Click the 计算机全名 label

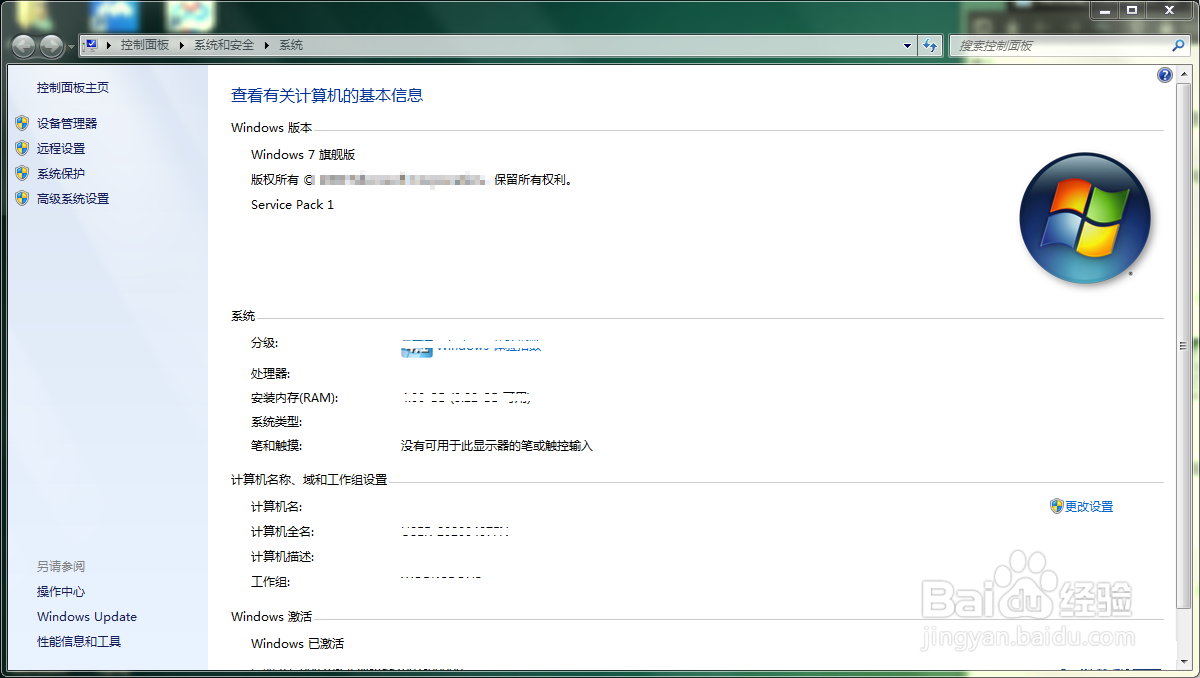point(282,531)
